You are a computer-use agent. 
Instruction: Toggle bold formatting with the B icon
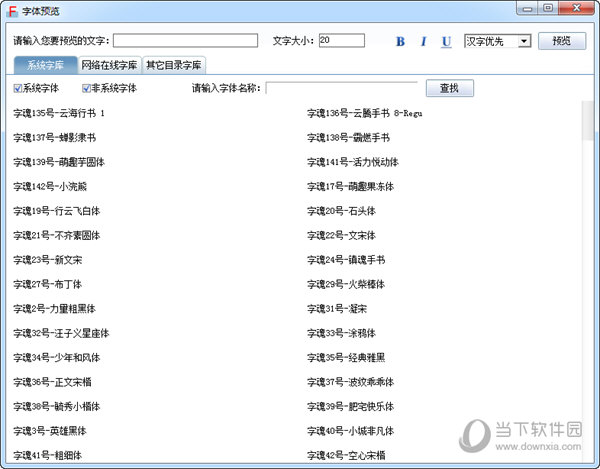tap(400, 41)
